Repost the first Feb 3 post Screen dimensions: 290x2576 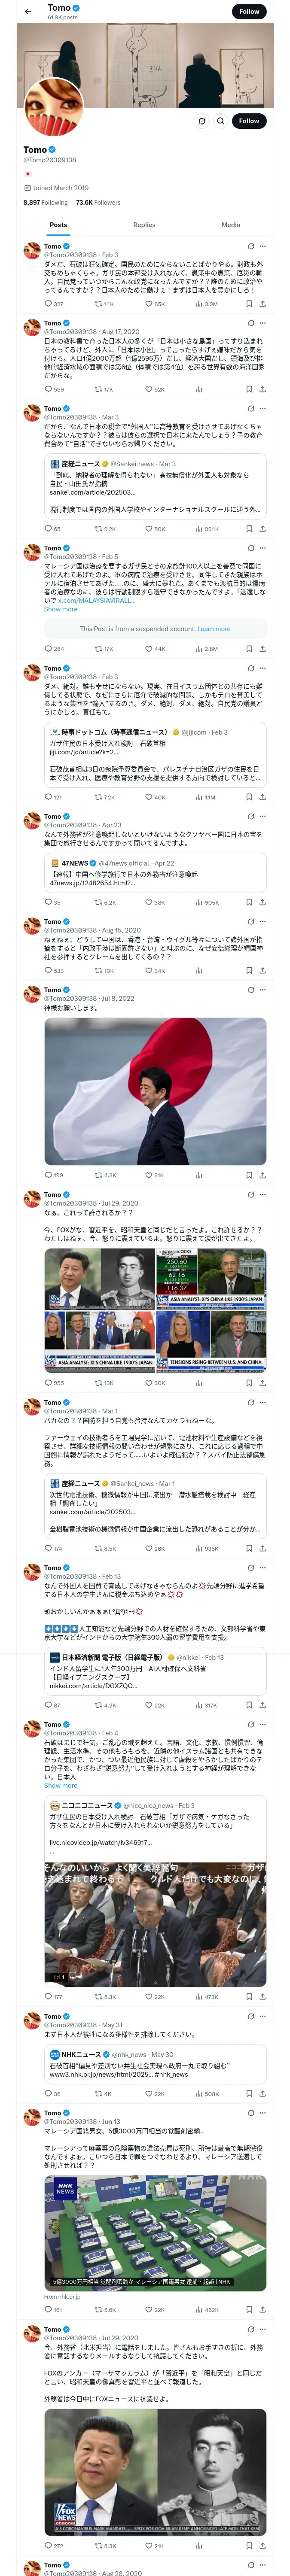103,304
